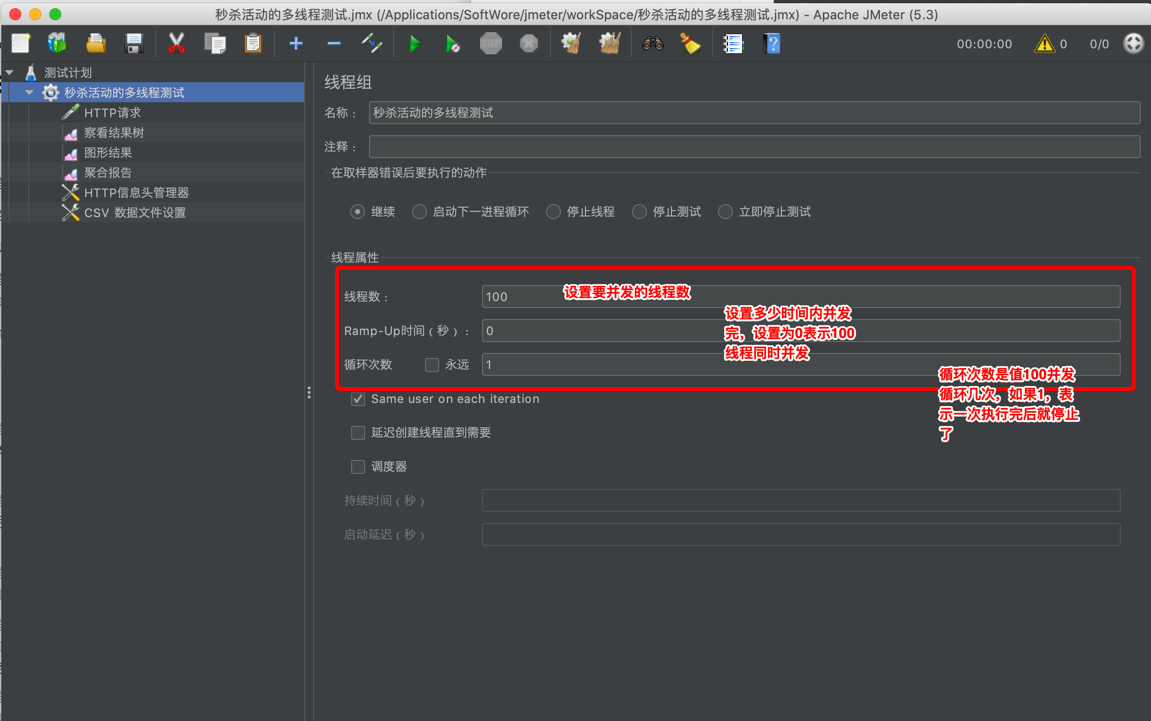Open the Templates icon in toolbar
The image size is (1151, 721).
point(57,43)
